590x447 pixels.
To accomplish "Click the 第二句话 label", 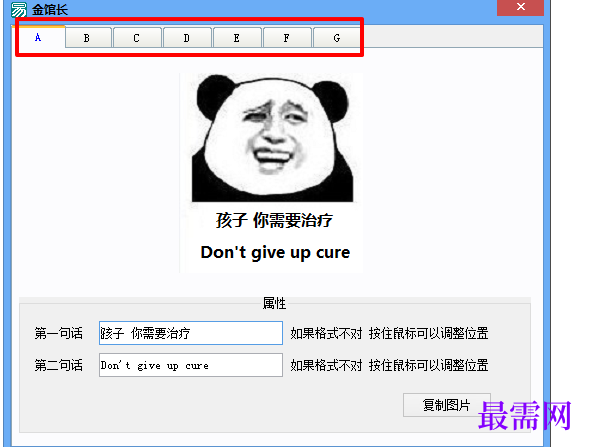I will click(x=58, y=365).
